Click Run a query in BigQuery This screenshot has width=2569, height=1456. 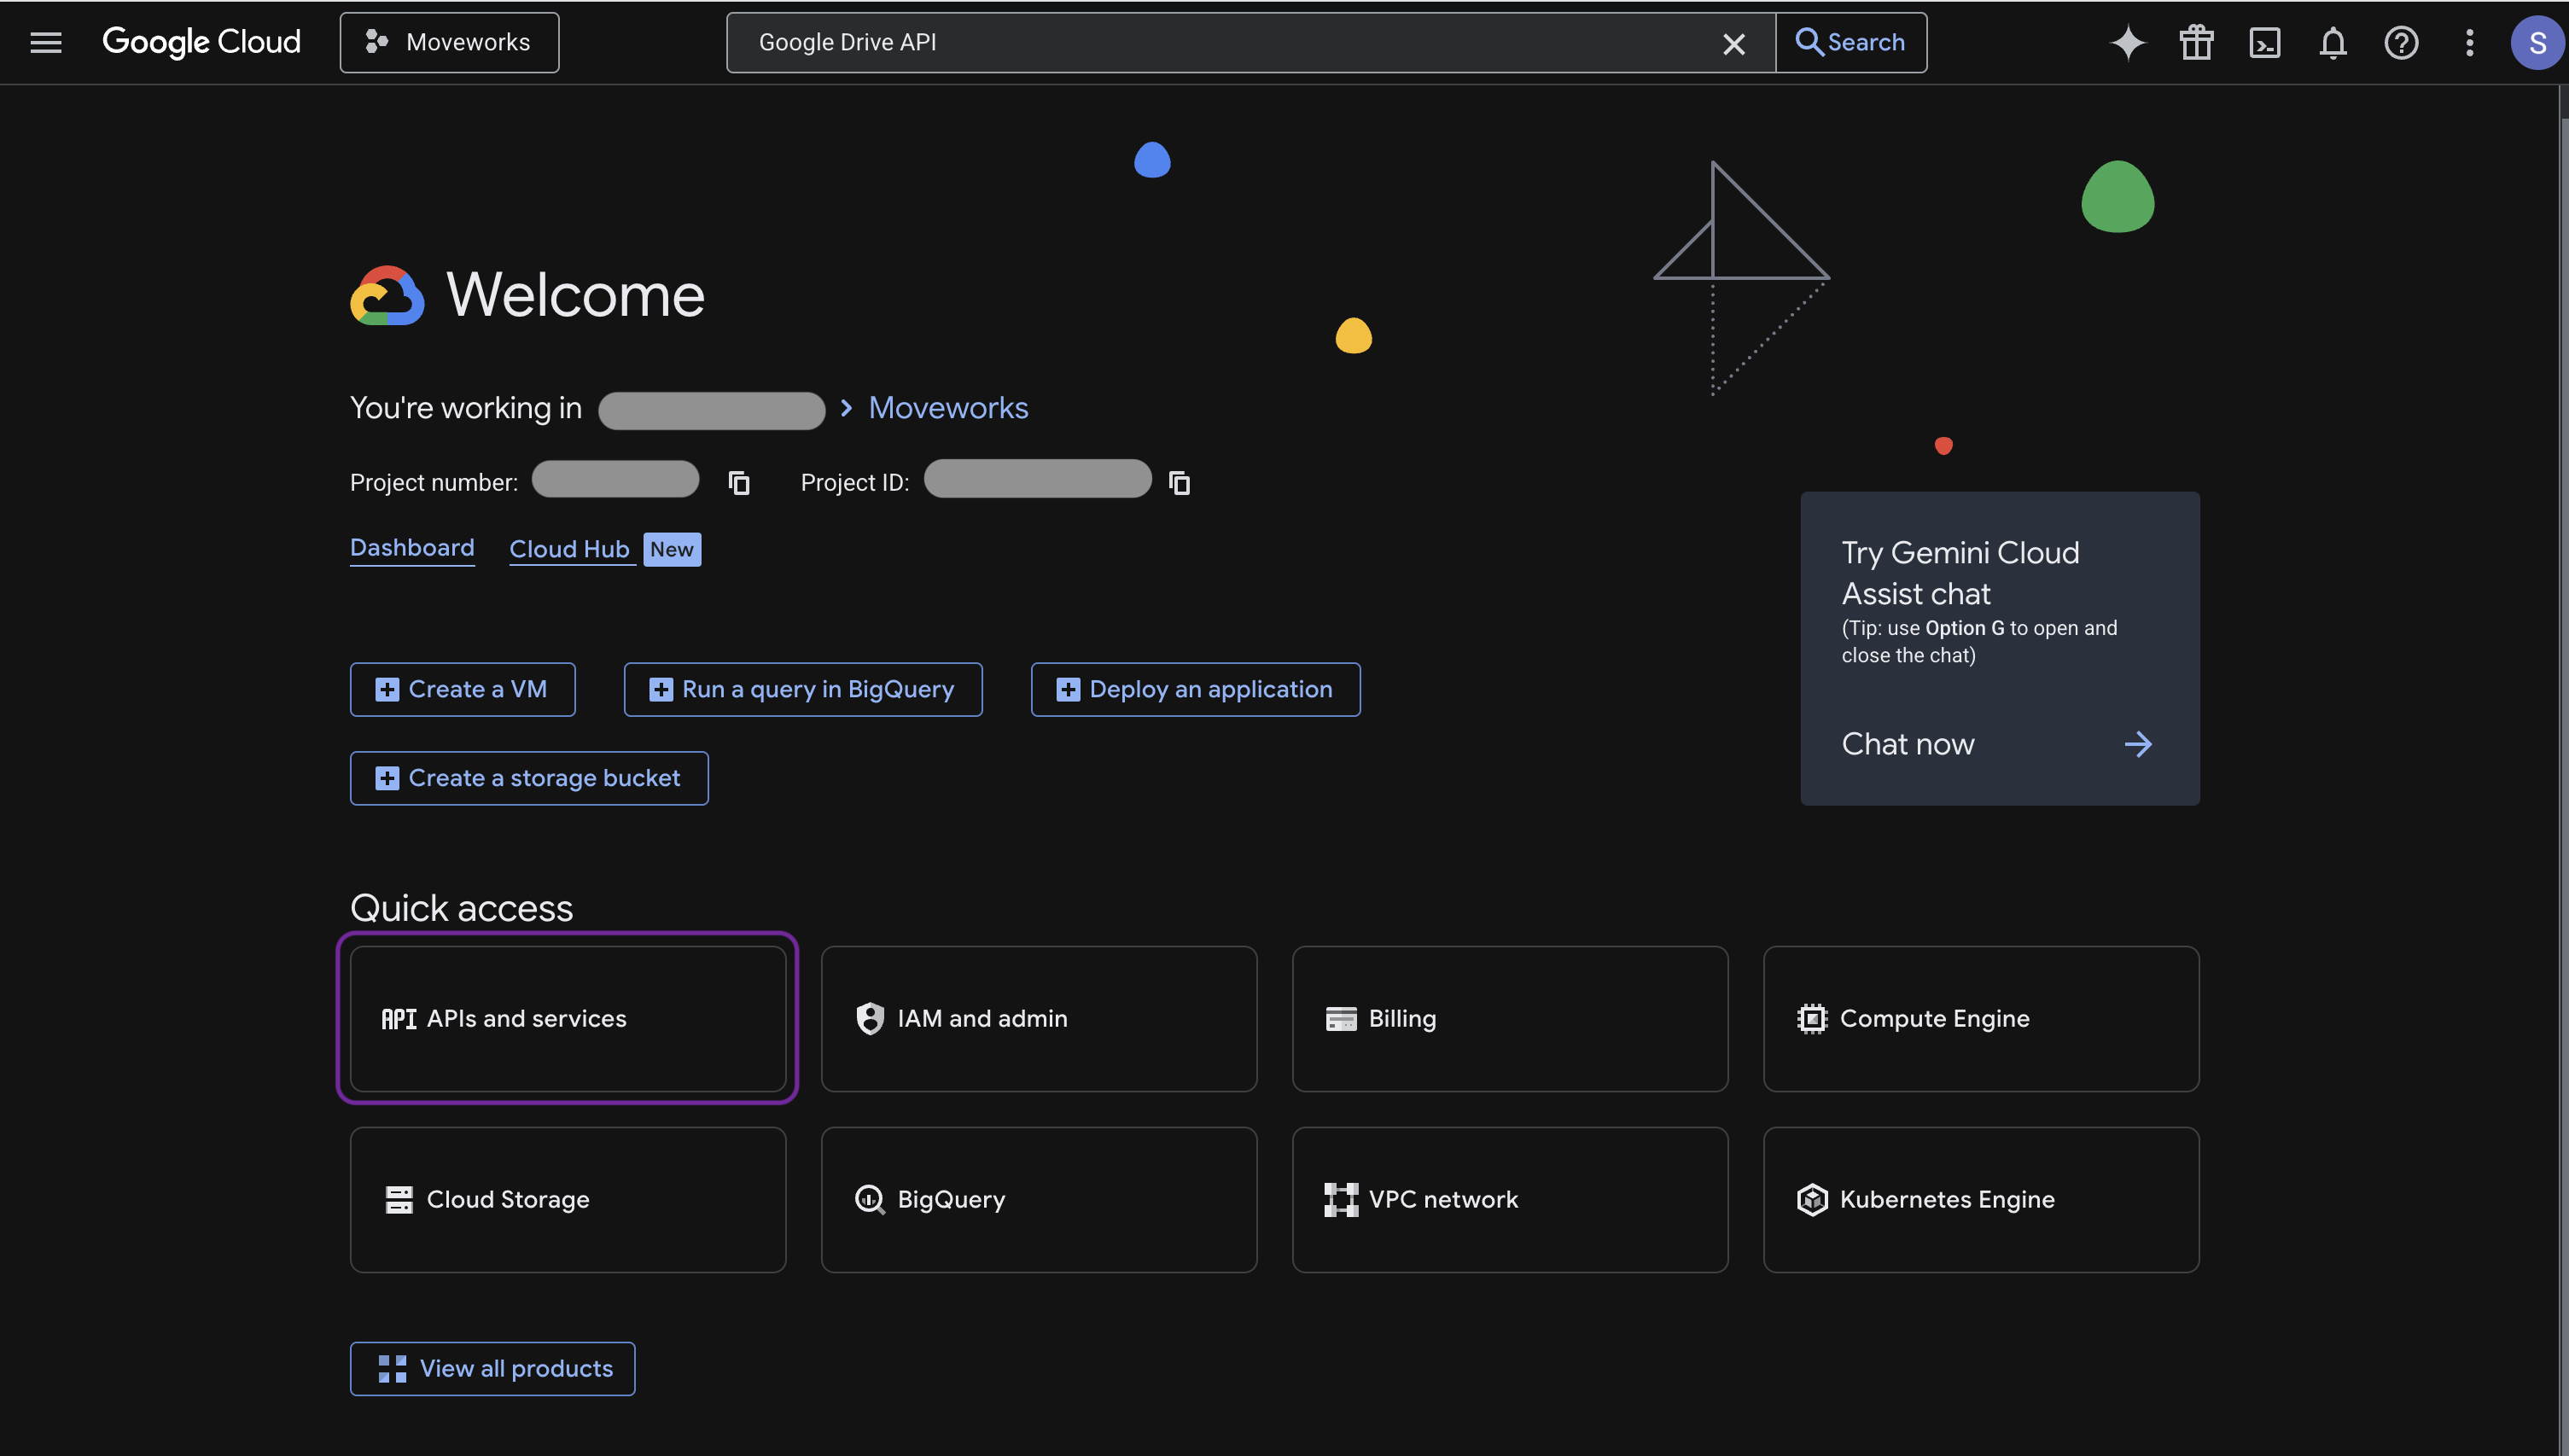point(802,689)
